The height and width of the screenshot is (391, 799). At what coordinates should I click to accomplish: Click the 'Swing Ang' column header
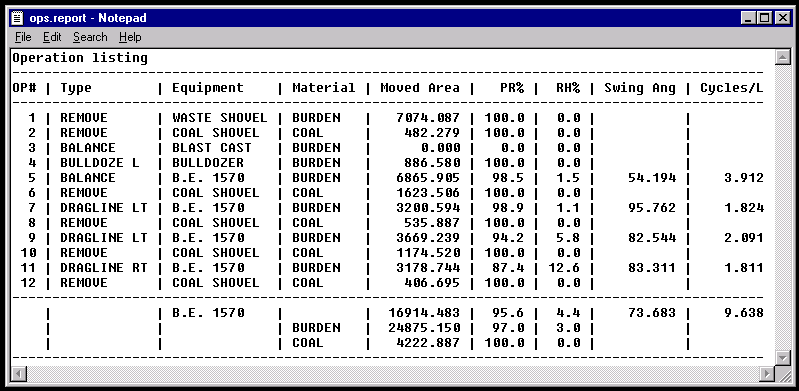click(640, 88)
